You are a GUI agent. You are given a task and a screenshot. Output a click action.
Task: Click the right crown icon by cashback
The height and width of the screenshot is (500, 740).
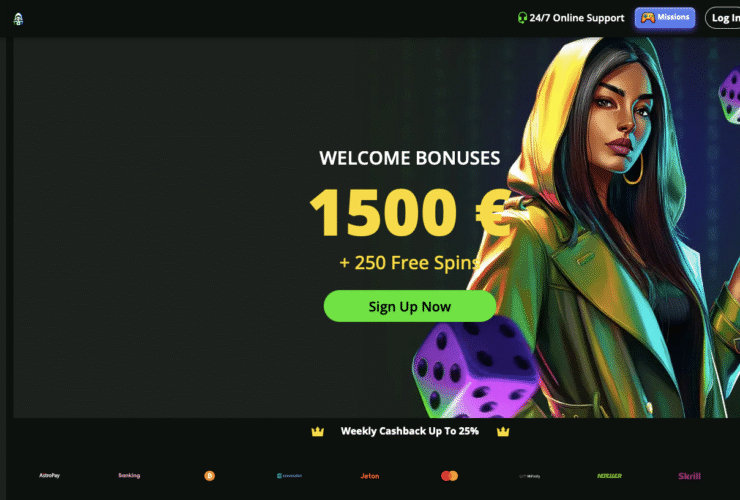click(x=503, y=431)
